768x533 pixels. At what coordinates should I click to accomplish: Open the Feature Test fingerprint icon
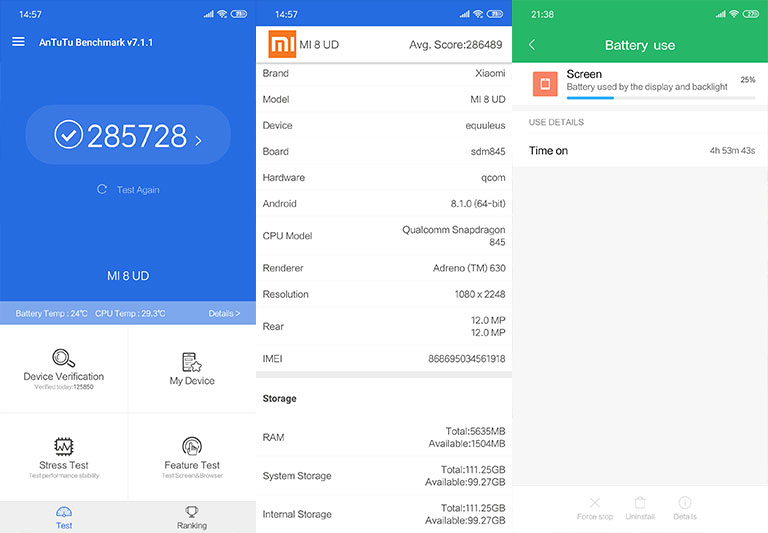point(191,446)
